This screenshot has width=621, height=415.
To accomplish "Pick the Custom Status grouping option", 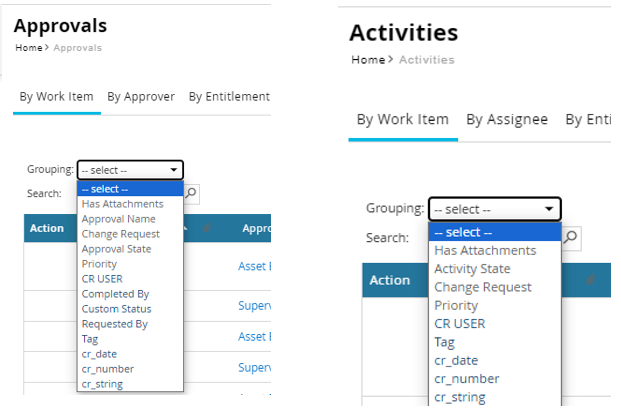I will click(115, 309).
